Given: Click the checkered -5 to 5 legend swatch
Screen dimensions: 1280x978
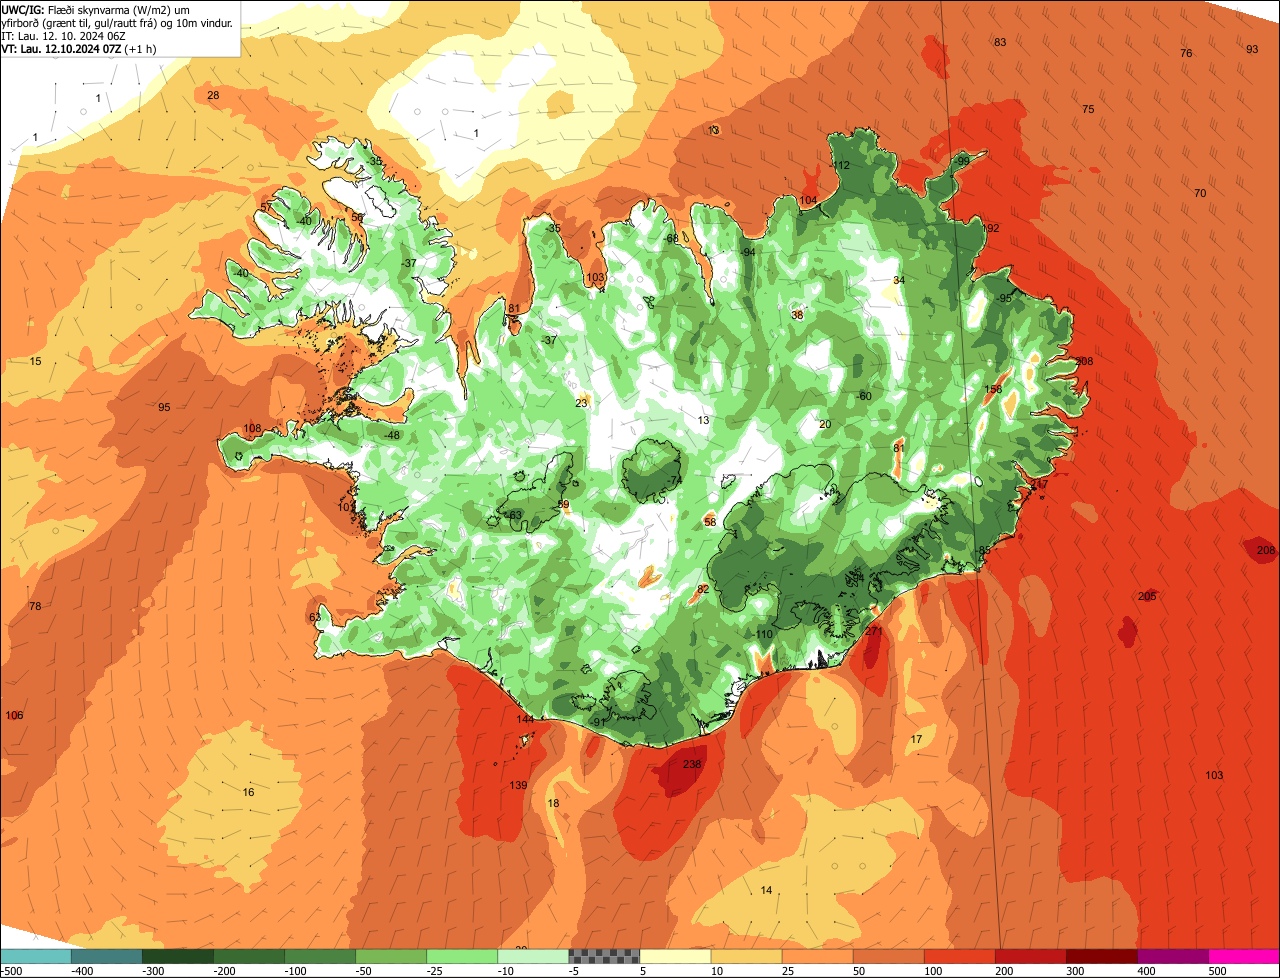Looking at the screenshot, I should (x=603, y=956).
